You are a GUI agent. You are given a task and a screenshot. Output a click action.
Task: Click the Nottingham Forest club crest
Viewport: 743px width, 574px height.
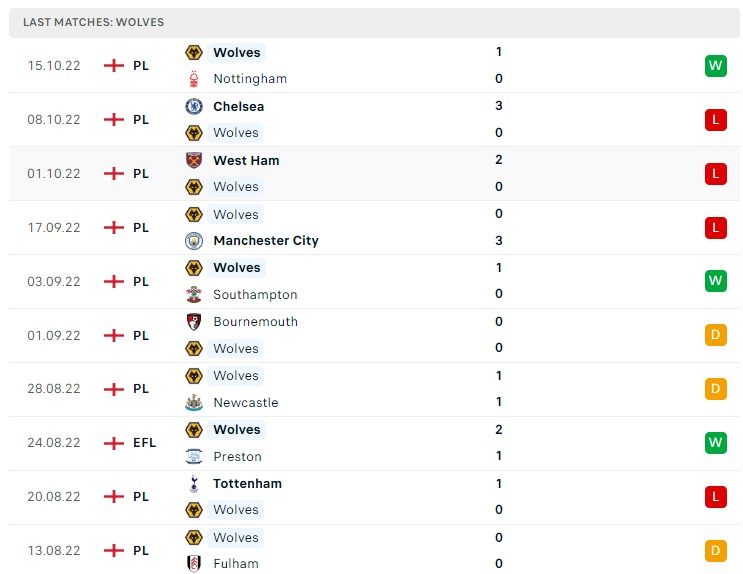[194, 79]
